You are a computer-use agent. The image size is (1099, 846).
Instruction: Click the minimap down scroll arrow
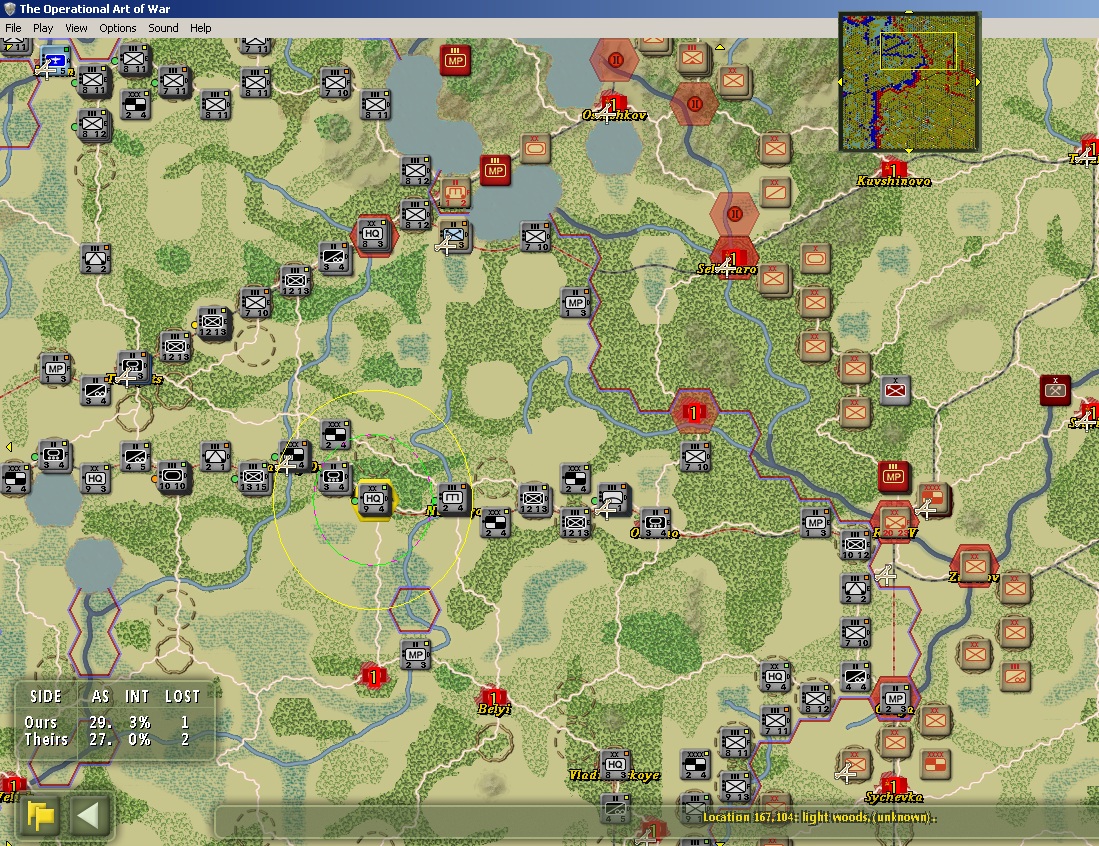[x=909, y=151]
